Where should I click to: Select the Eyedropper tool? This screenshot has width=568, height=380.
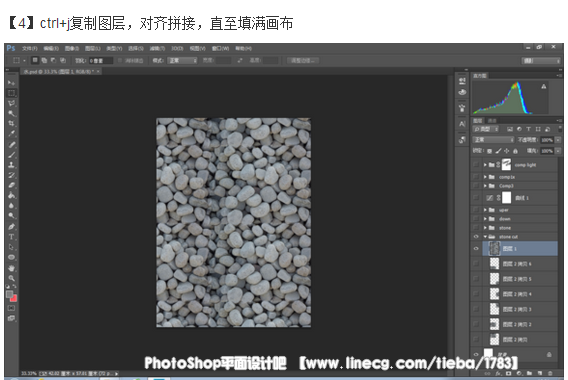tap(11, 134)
